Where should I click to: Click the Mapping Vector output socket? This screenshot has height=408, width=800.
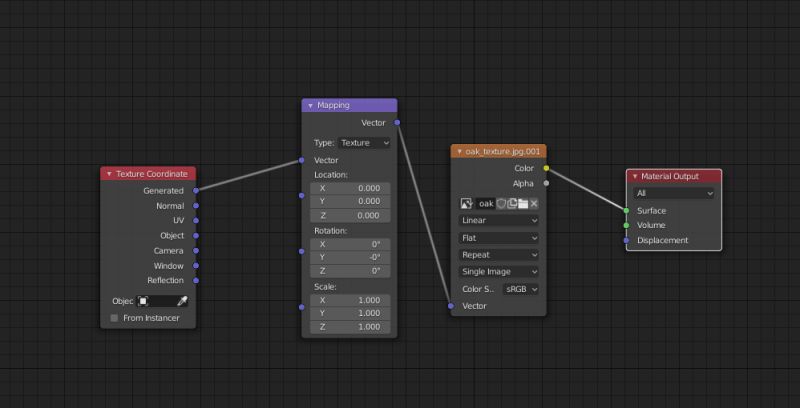(397, 122)
